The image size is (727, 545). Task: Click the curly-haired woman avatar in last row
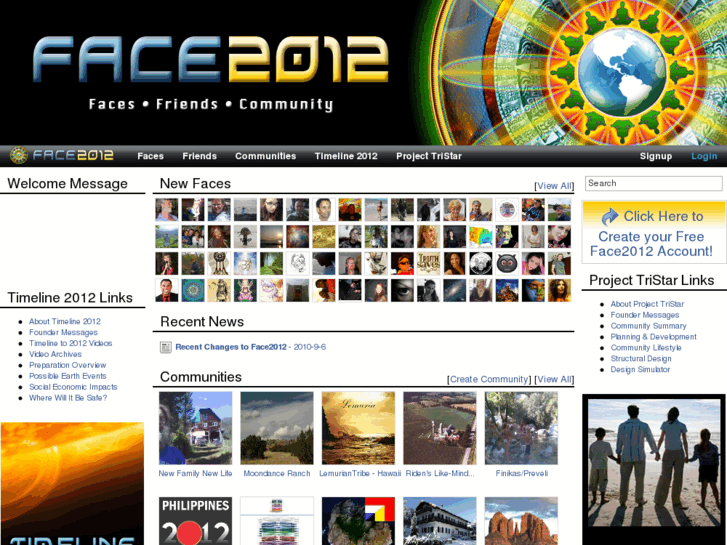pyautogui.click(x=559, y=290)
